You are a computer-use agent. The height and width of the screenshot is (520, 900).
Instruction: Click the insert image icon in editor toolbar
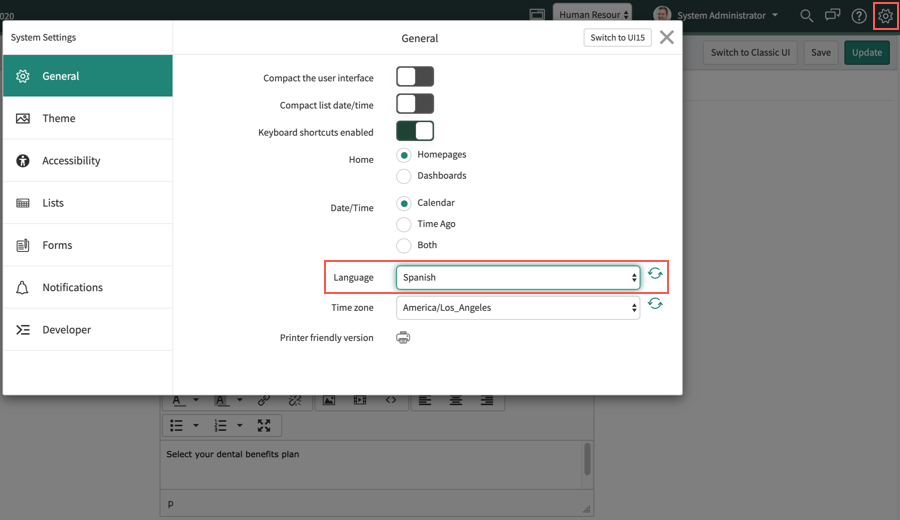329,401
